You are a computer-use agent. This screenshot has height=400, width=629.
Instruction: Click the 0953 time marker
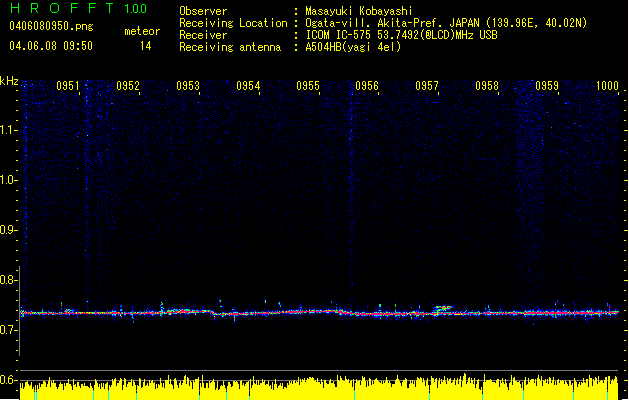tap(188, 86)
